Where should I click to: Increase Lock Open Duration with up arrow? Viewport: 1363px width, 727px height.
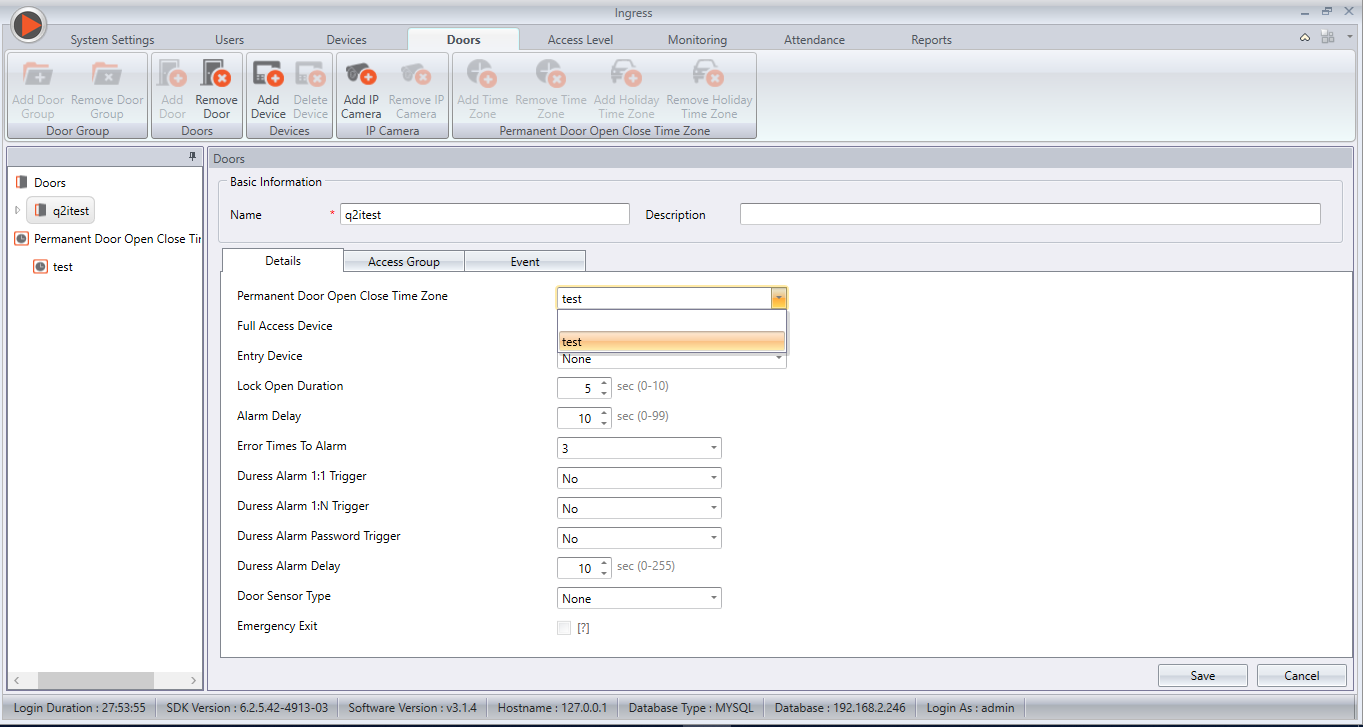coord(604,383)
